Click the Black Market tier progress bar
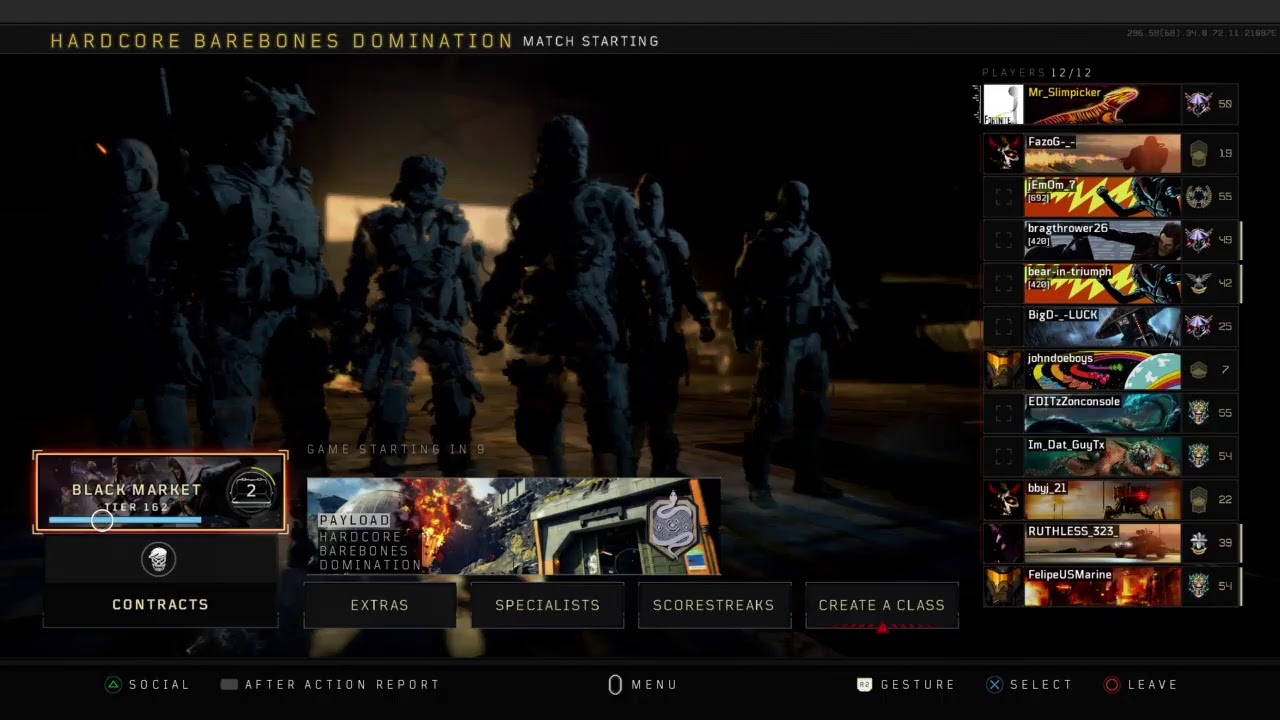This screenshot has width=1280, height=720. pyautogui.click(x=125, y=520)
